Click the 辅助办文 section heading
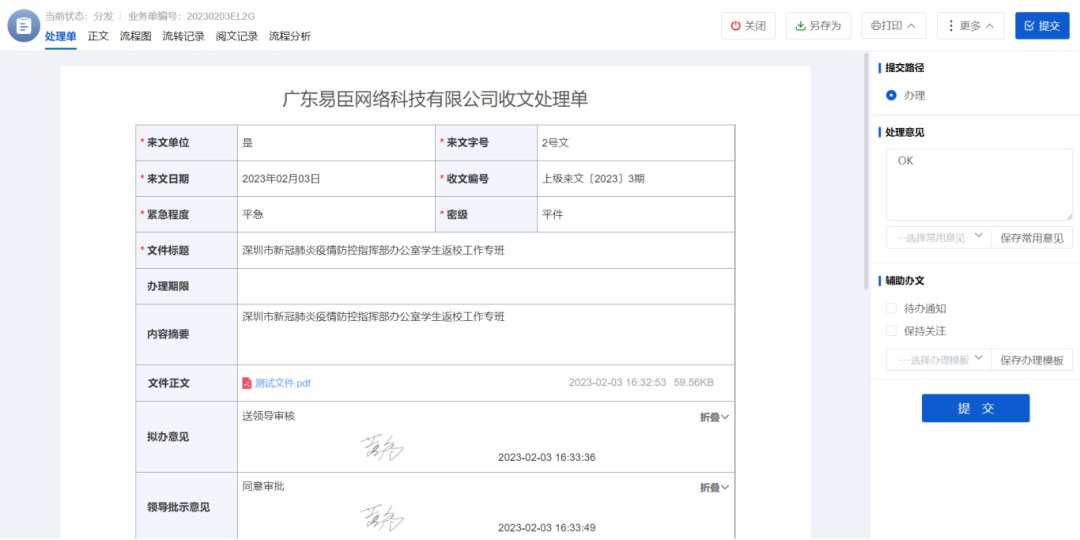This screenshot has width=1080, height=540. 904,281
